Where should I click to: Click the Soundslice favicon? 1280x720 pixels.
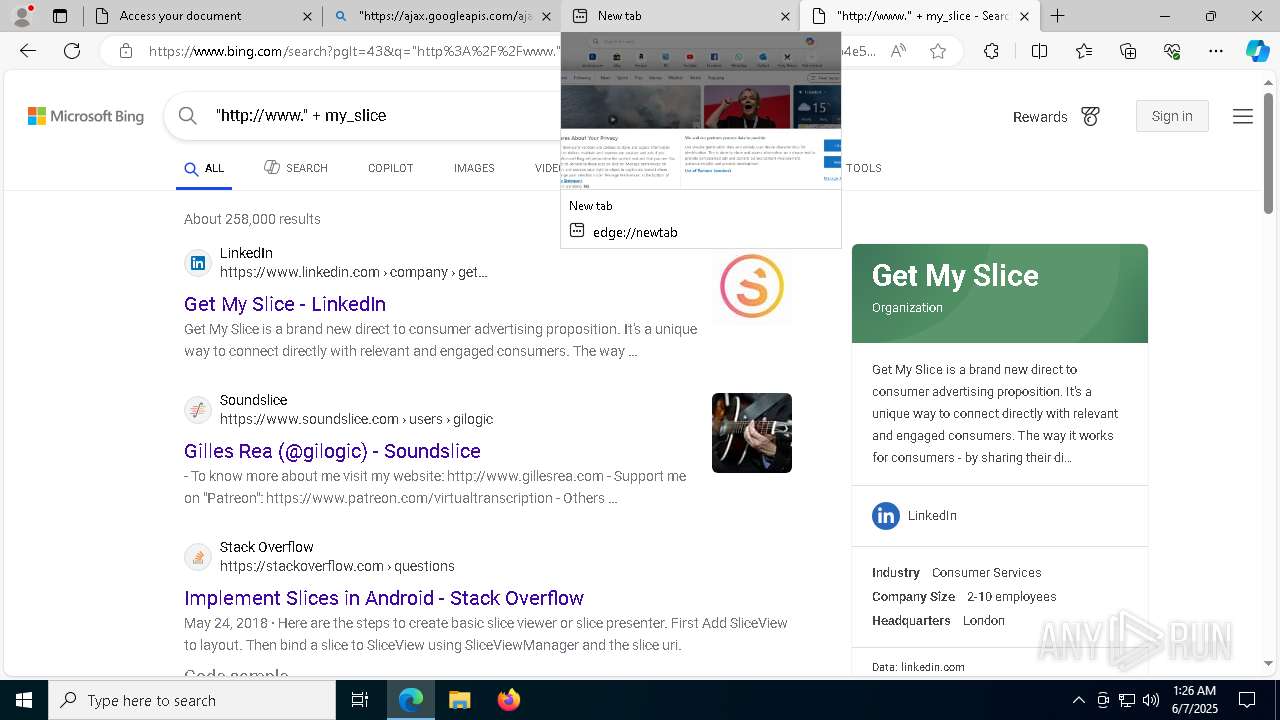pyautogui.click(x=198, y=410)
